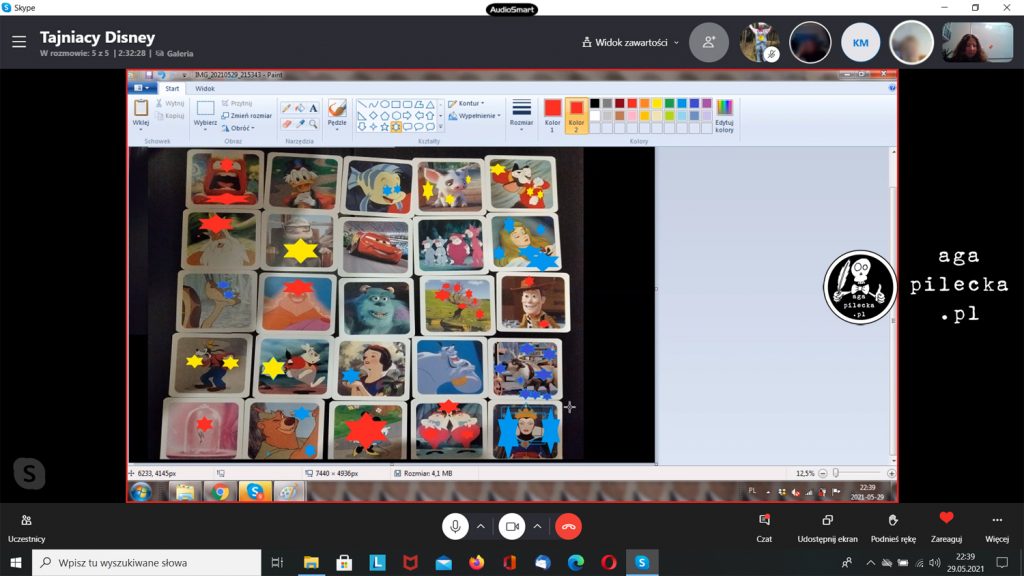End the call with red hang-up button
1024x576 pixels.
pos(568,526)
